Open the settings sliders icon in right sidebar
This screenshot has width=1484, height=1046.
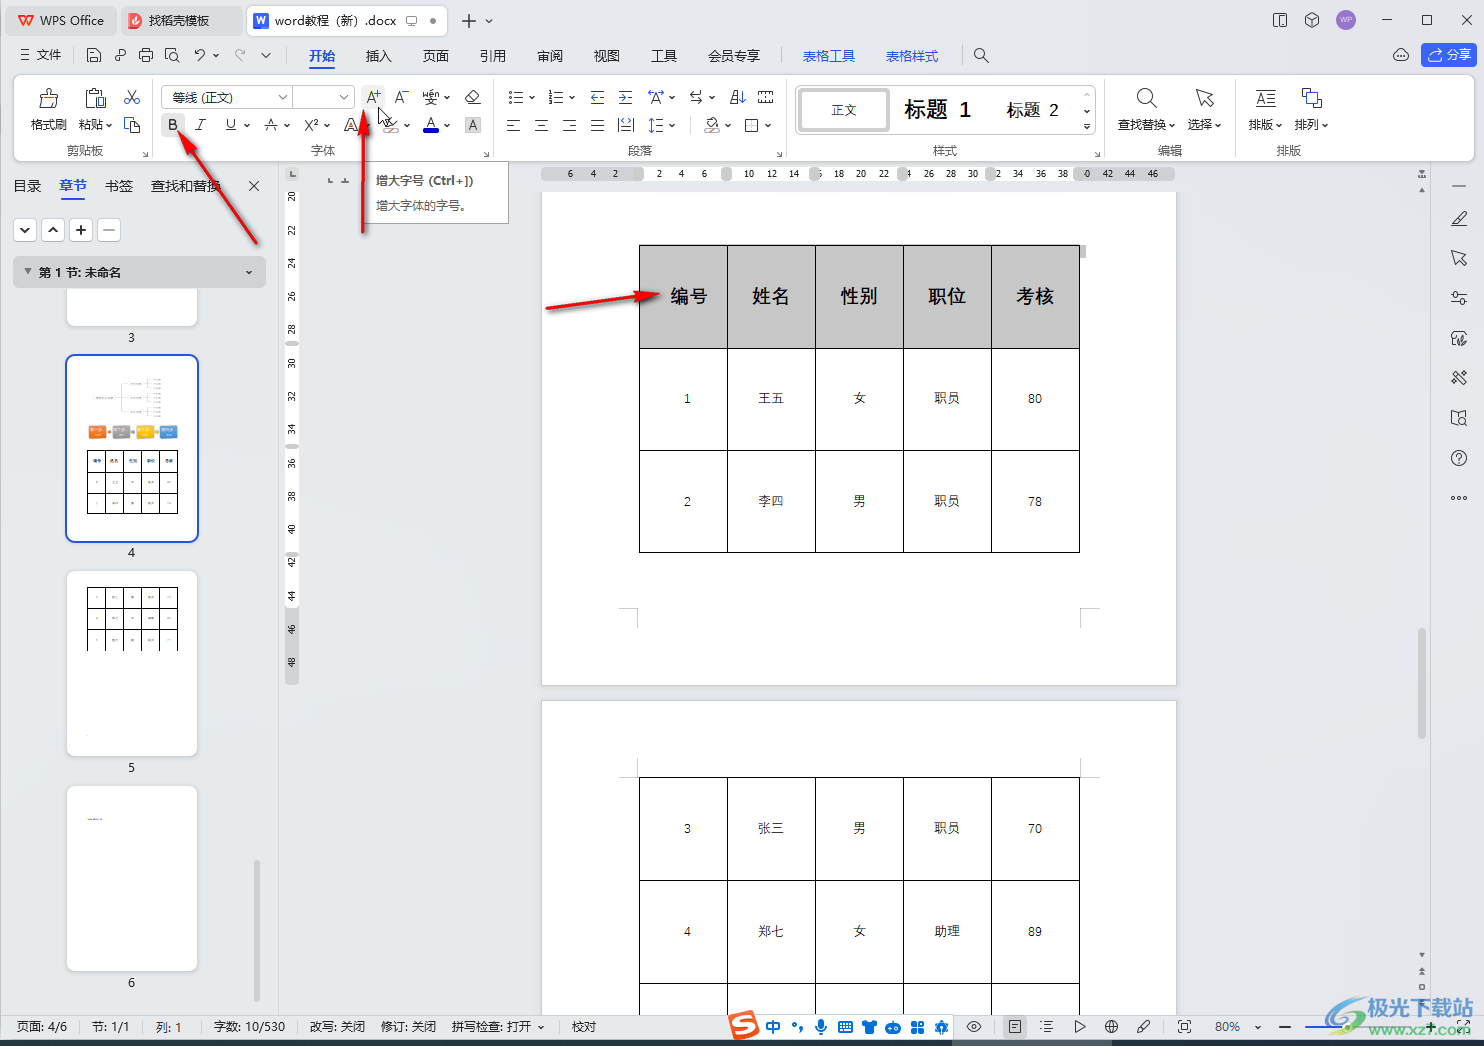click(1459, 298)
